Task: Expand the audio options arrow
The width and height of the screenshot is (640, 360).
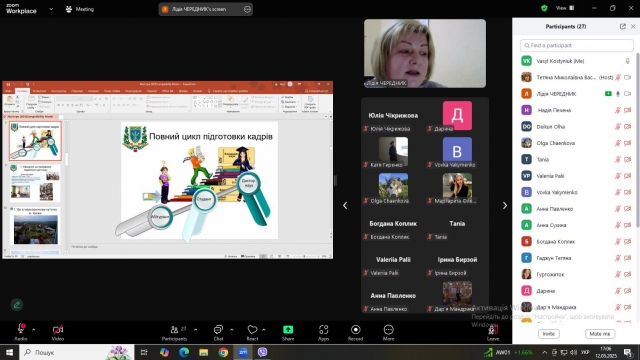Action: (33, 329)
